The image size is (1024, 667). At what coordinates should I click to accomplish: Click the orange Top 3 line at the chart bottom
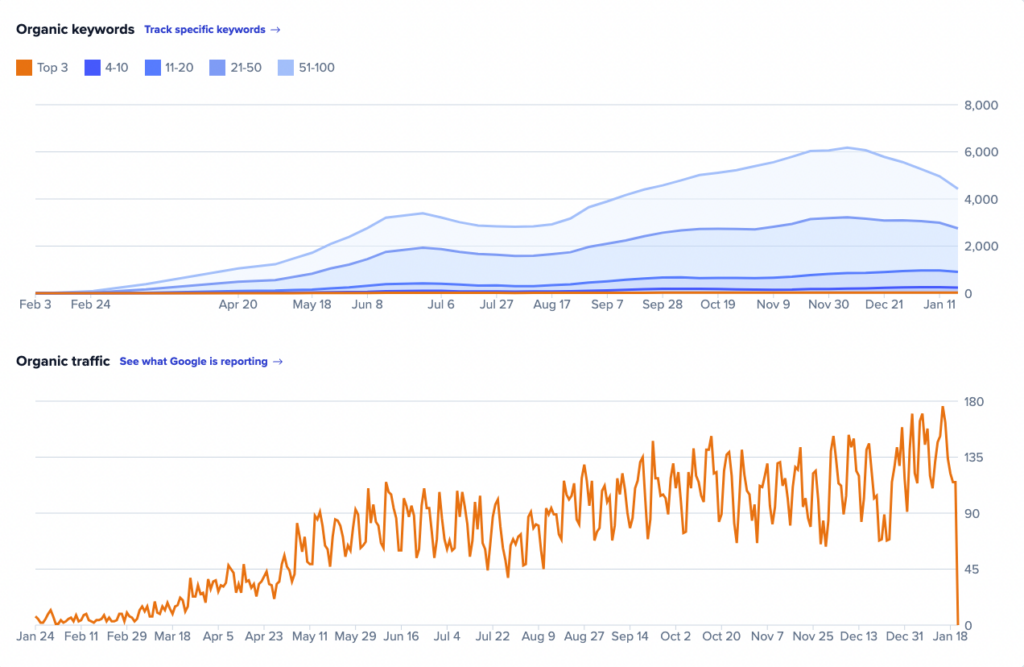500,292
